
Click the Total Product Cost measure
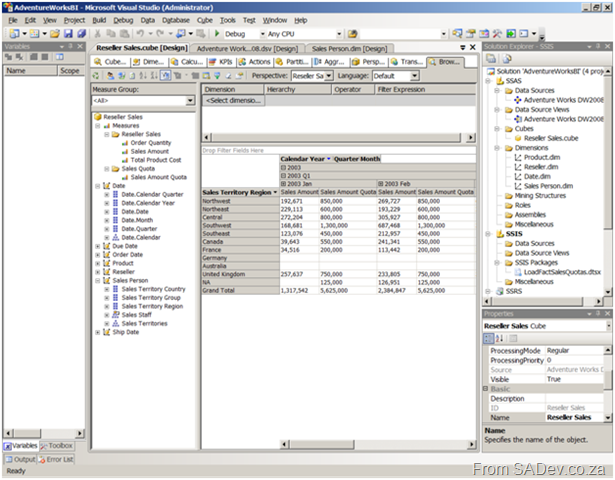pos(156,160)
